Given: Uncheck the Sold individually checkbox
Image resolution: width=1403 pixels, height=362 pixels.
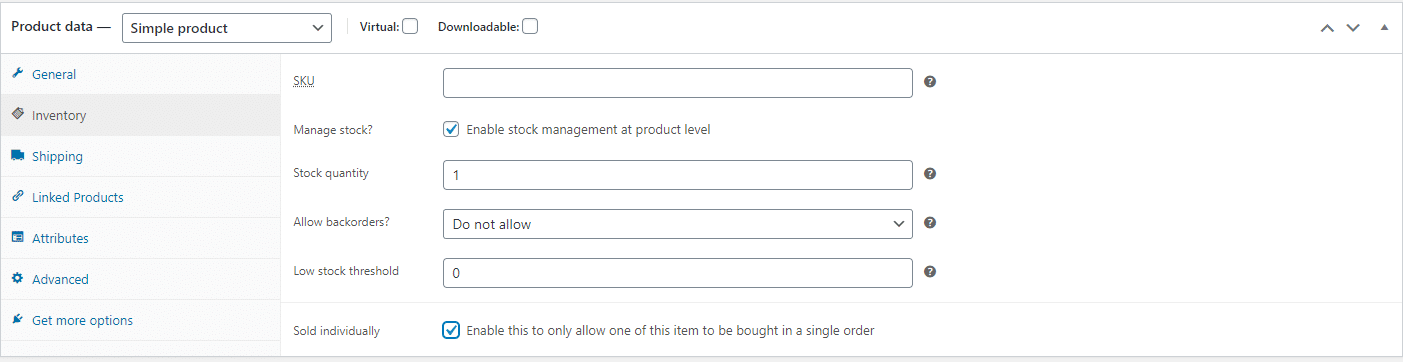Looking at the screenshot, I should [451, 330].
